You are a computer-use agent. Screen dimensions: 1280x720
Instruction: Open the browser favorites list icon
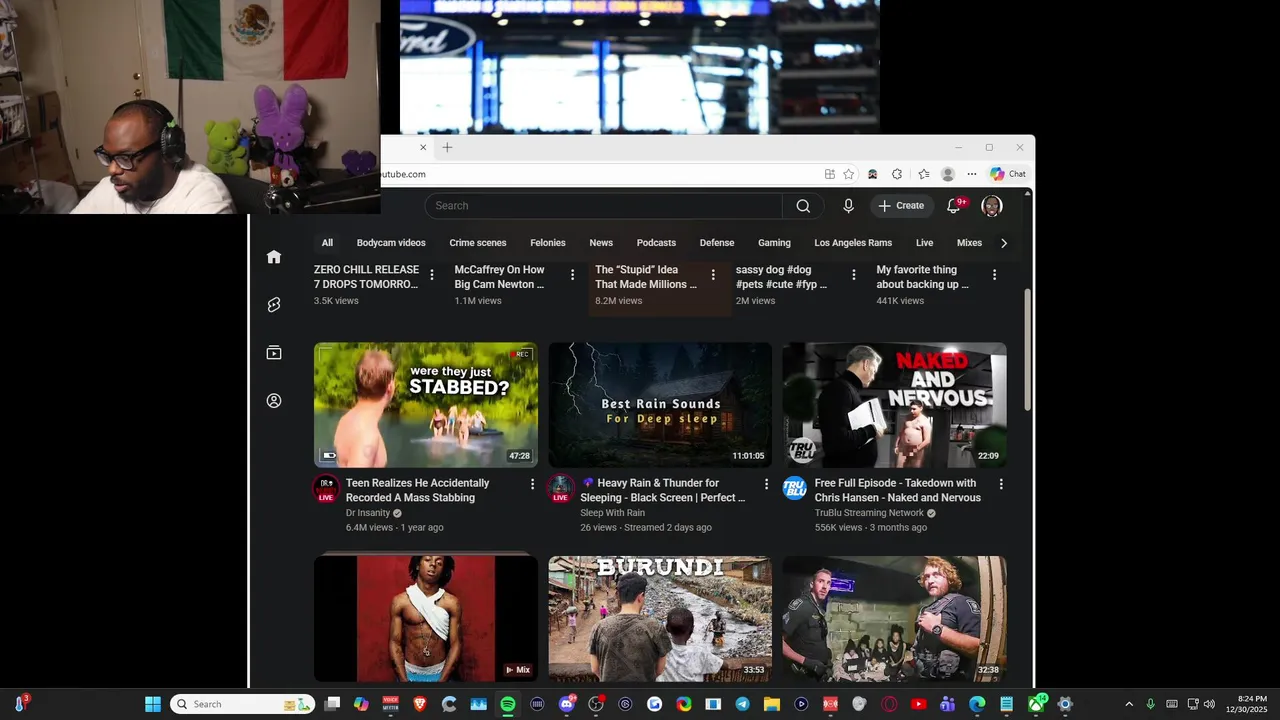(924, 174)
